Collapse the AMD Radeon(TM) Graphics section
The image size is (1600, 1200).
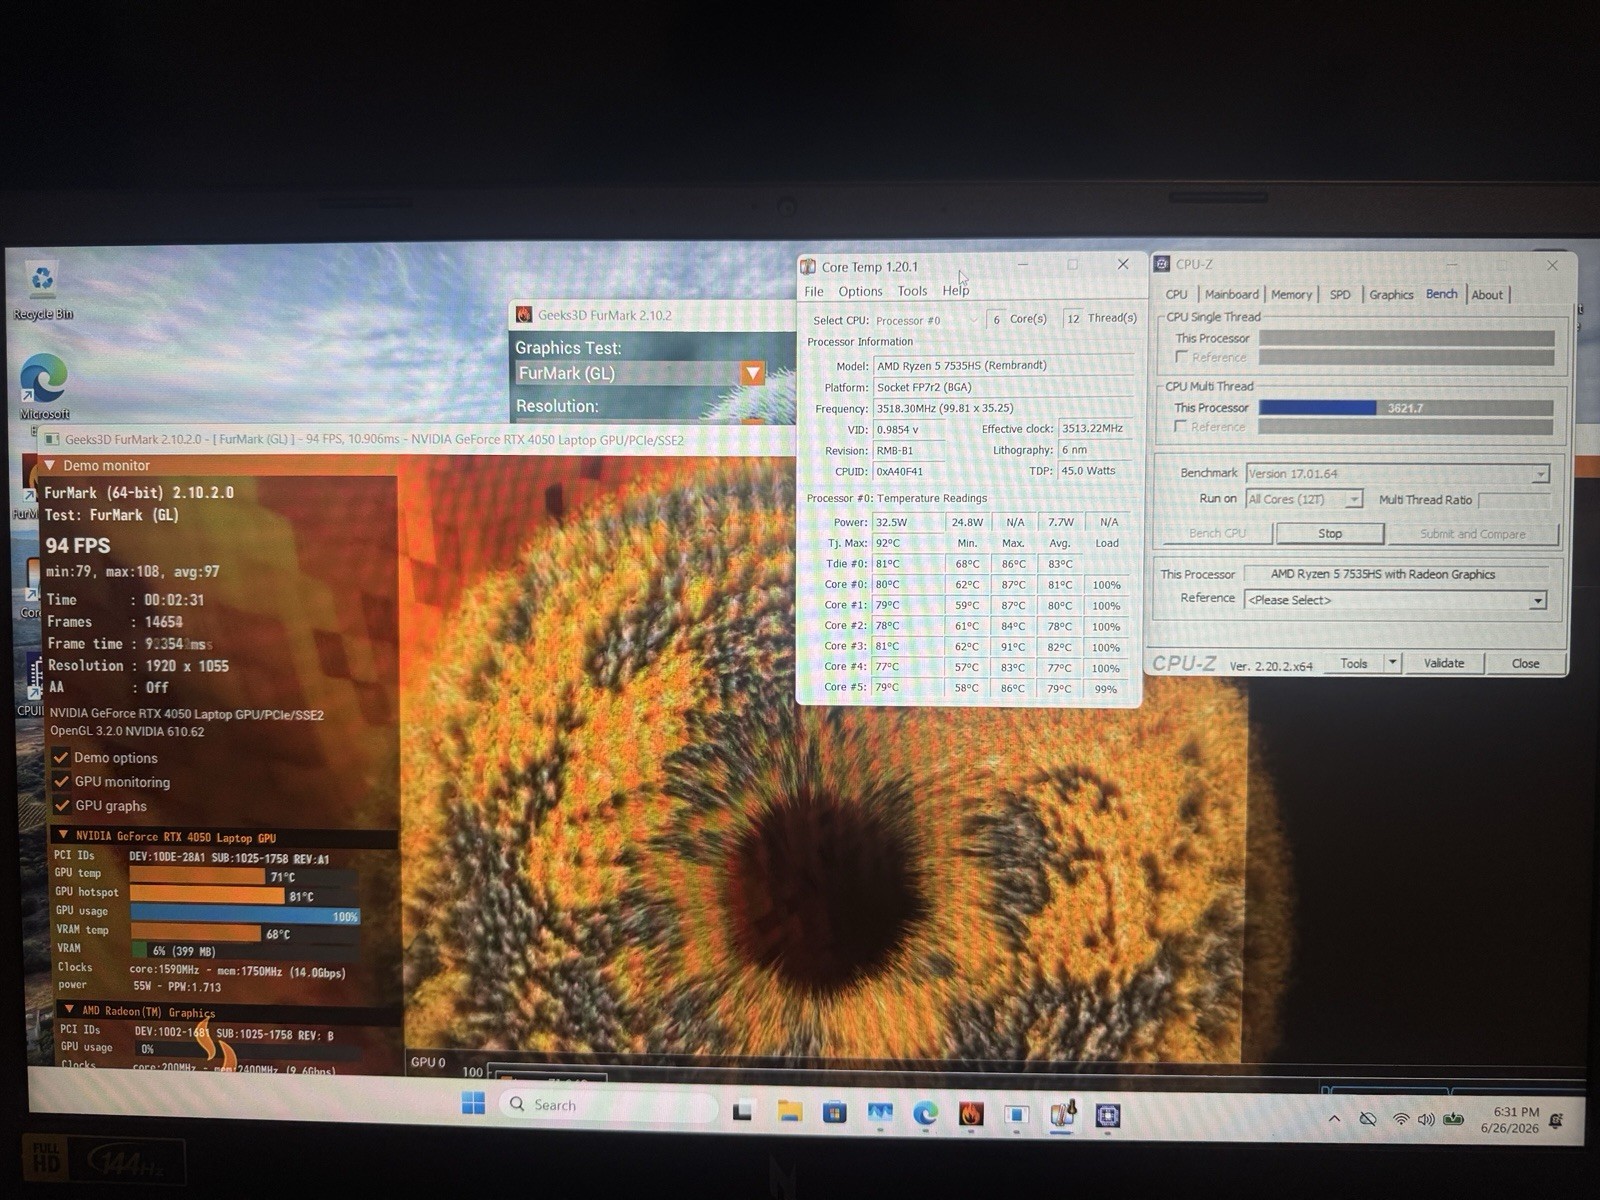pos(68,1010)
